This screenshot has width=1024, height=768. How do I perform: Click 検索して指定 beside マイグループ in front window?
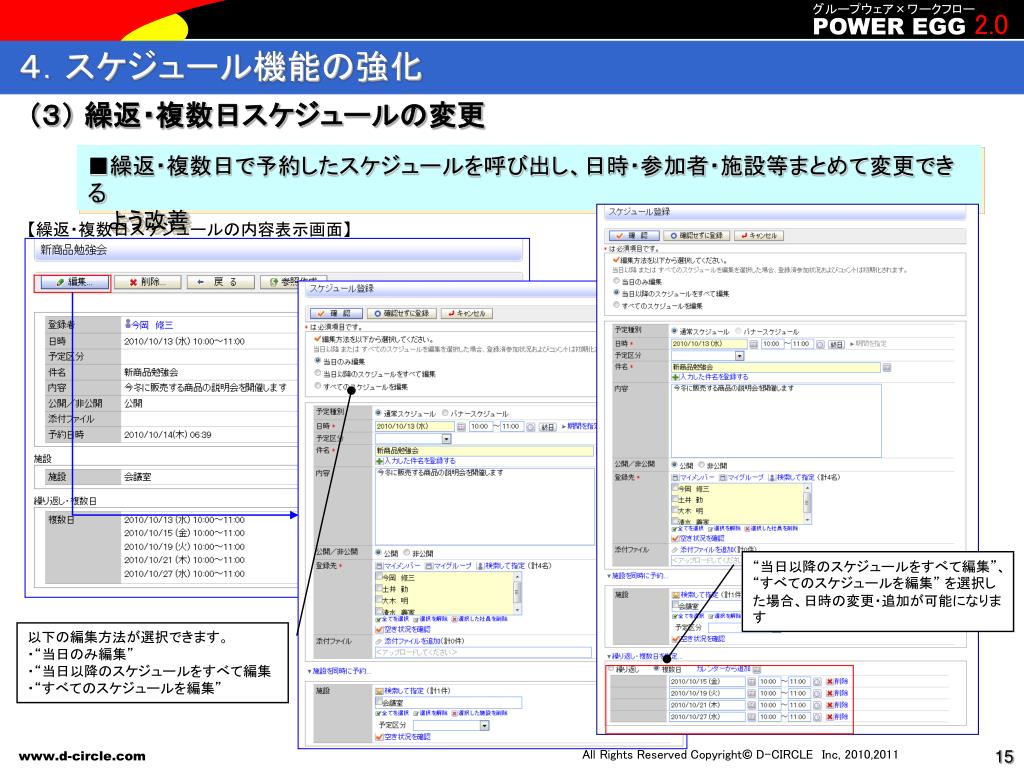[x=791, y=477]
